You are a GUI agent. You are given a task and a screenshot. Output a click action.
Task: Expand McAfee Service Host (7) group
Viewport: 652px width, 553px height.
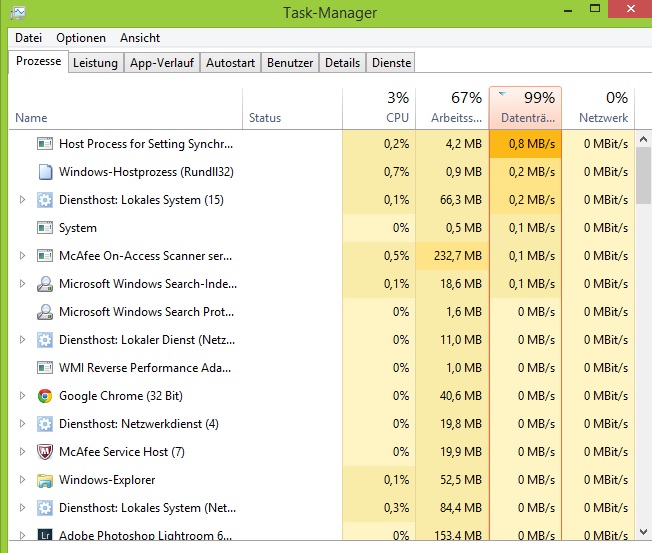[x=22, y=452]
